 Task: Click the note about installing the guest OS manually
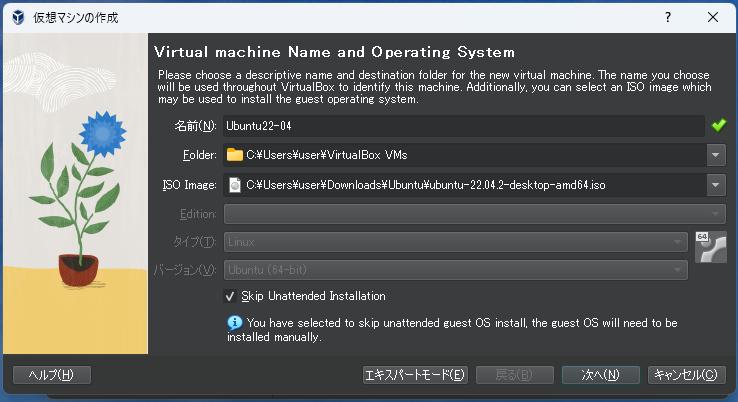point(452,330)
